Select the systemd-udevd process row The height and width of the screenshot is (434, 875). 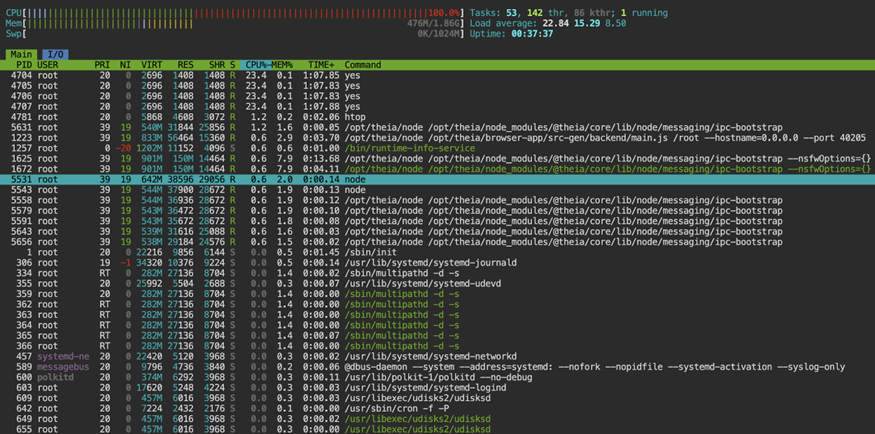pos(438,283)
